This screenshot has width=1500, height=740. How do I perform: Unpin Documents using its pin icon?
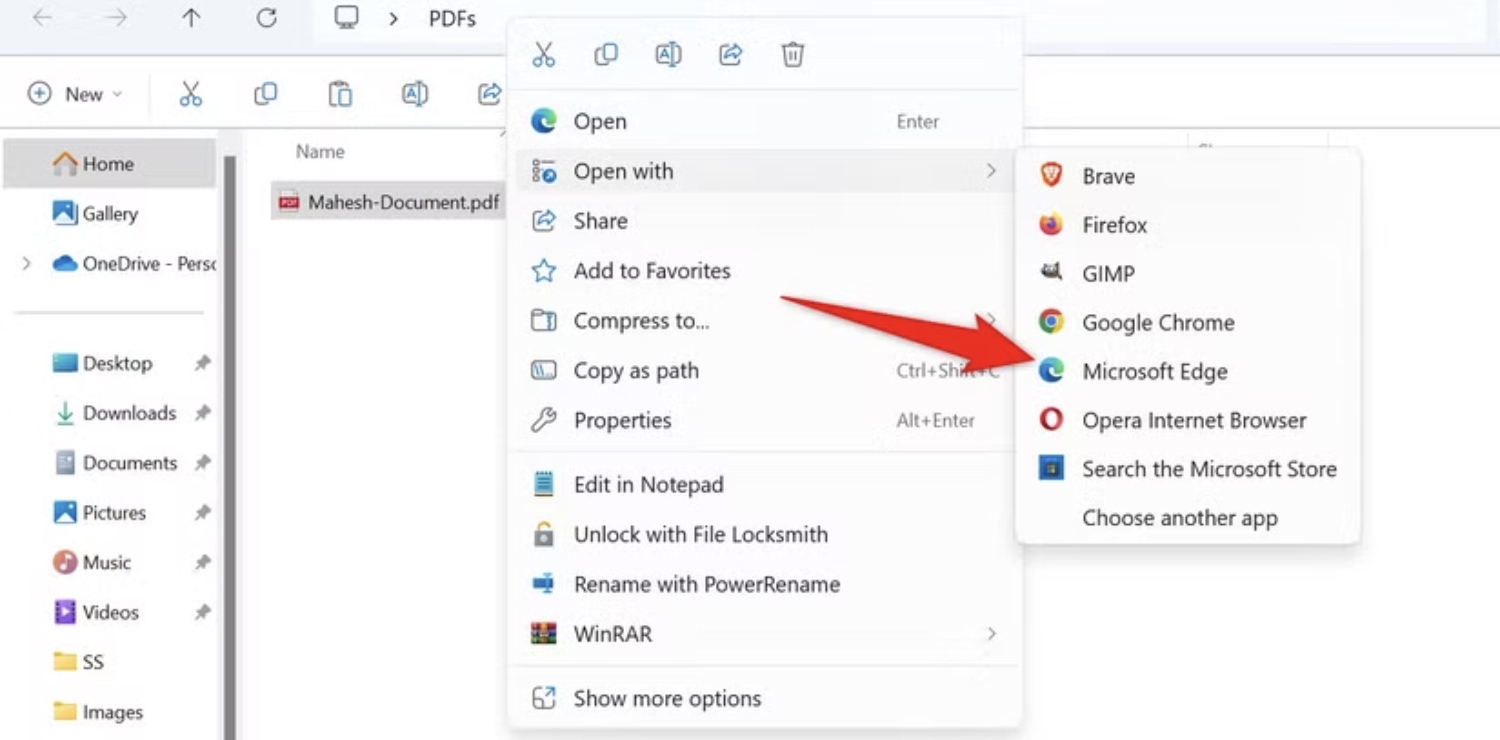click(x=202, y=464)
